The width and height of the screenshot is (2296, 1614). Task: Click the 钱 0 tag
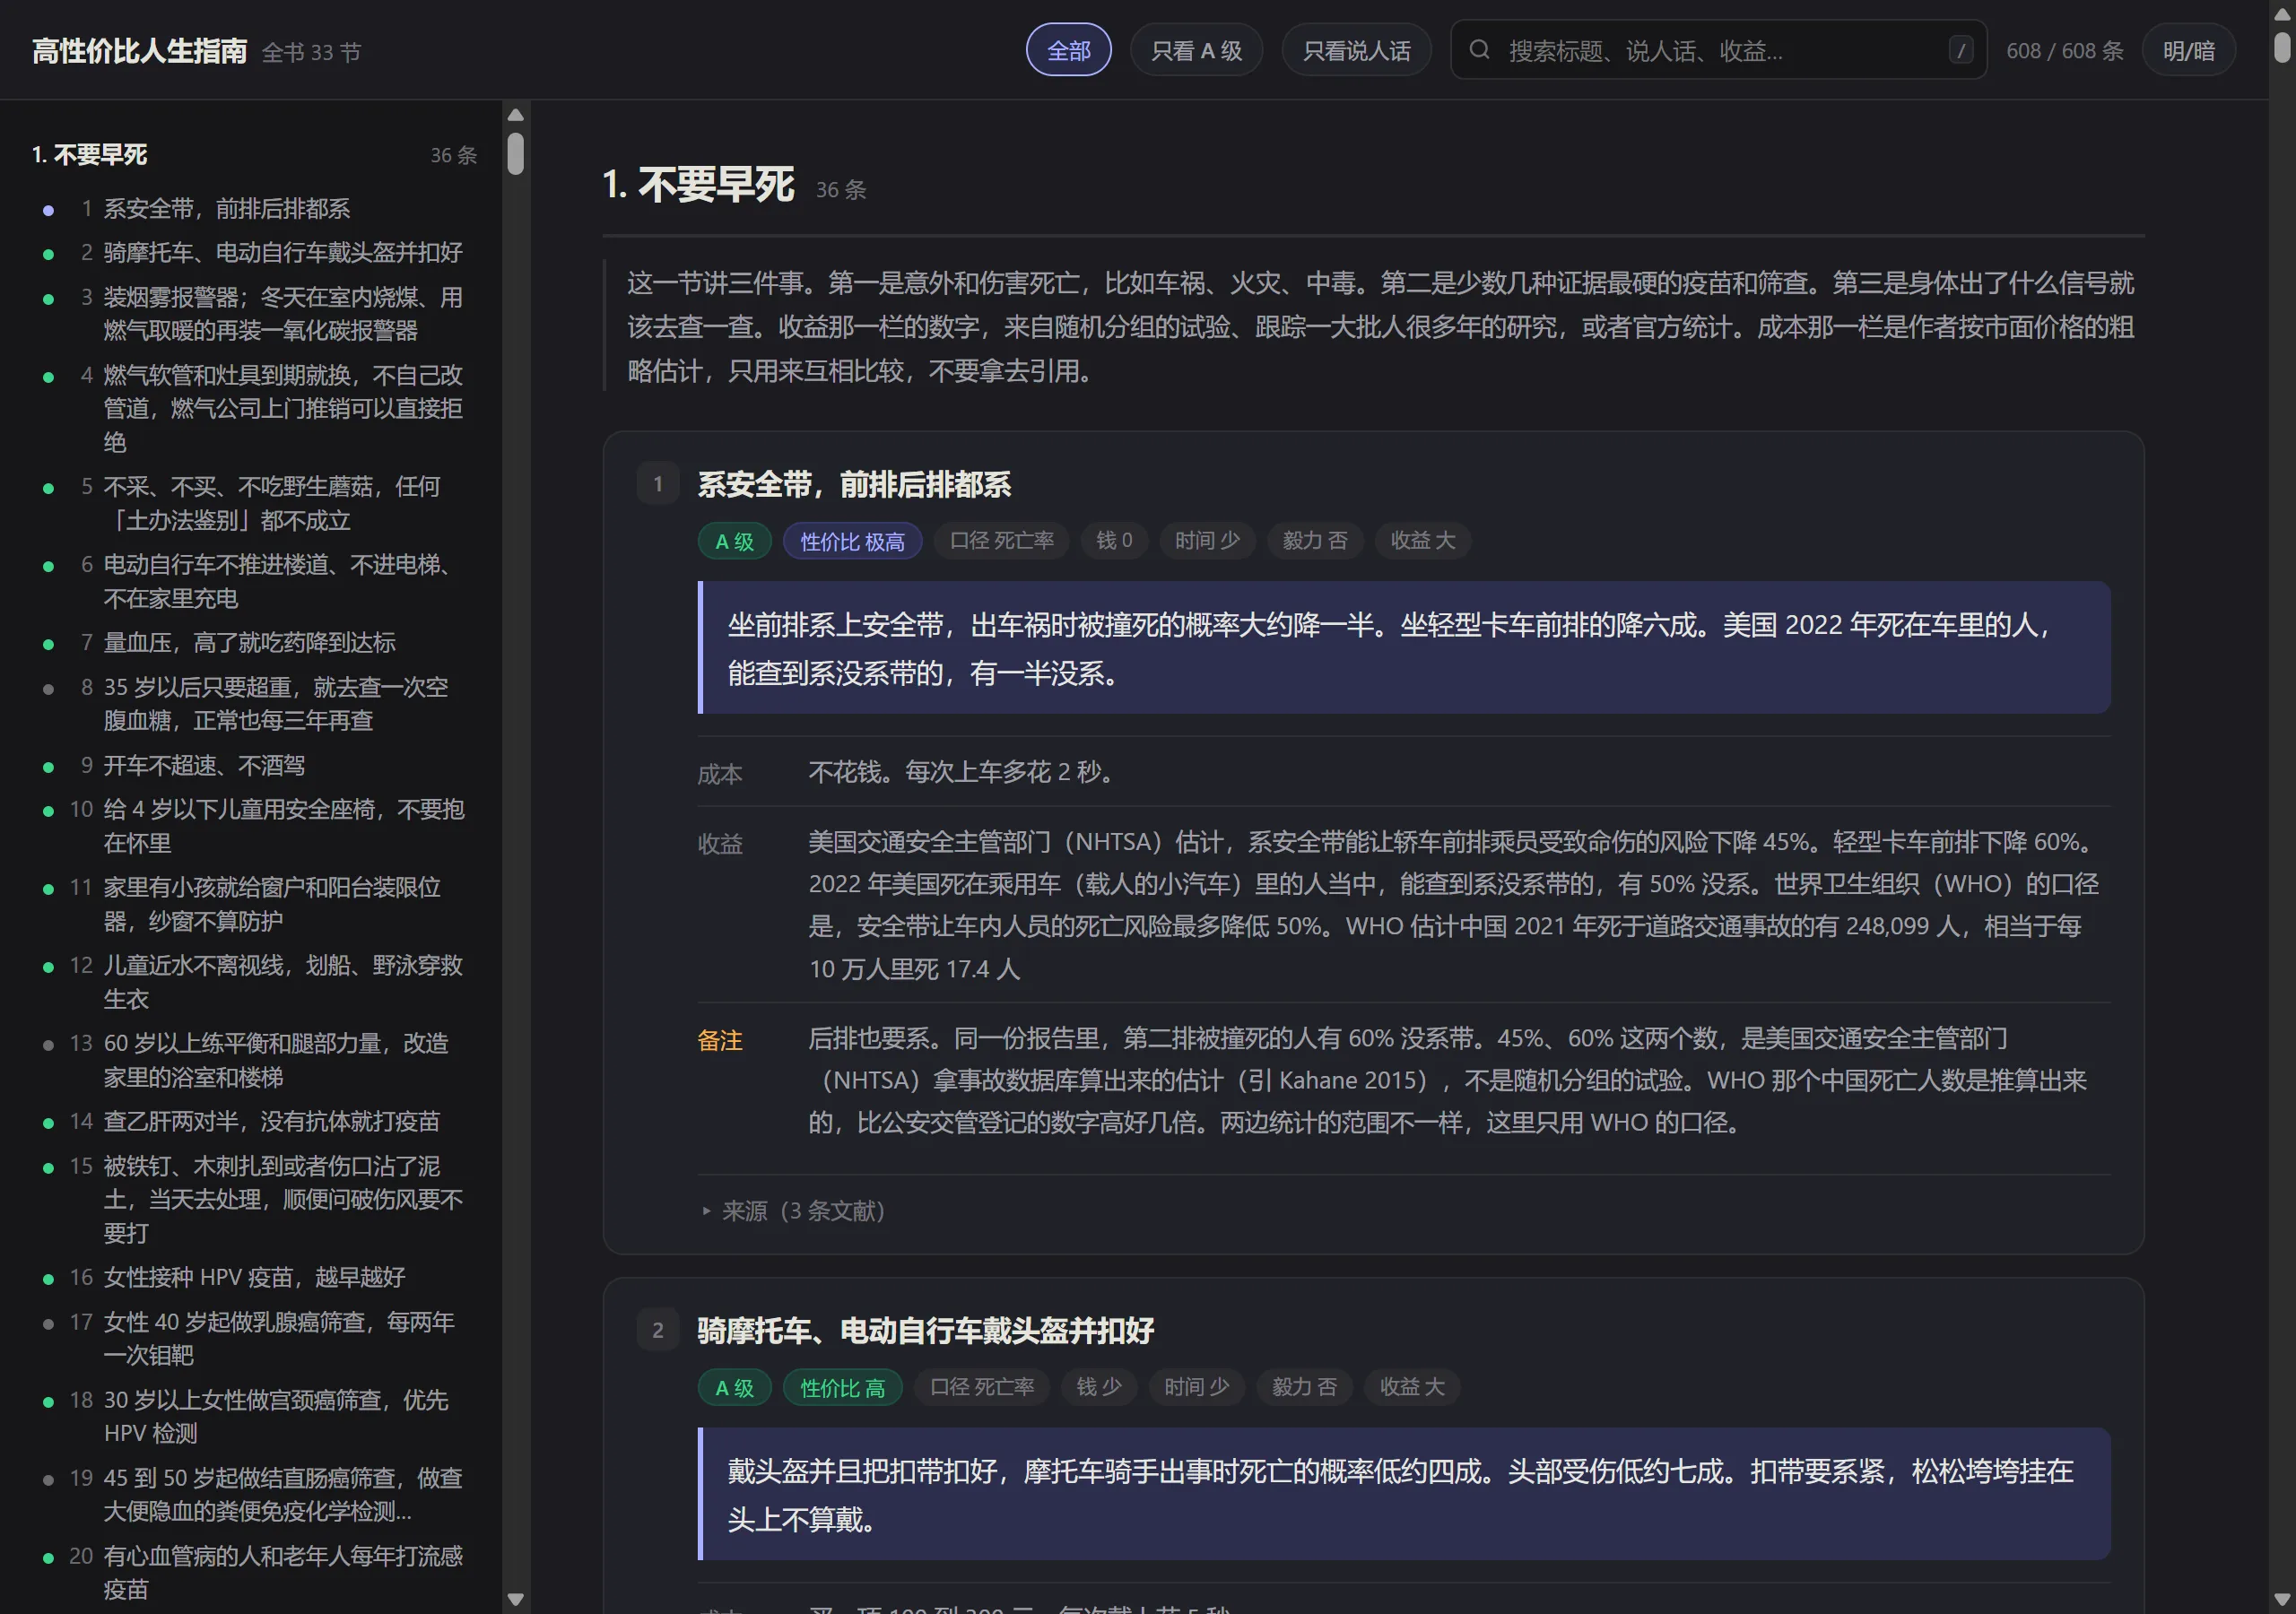click(x=1114, y=541)
